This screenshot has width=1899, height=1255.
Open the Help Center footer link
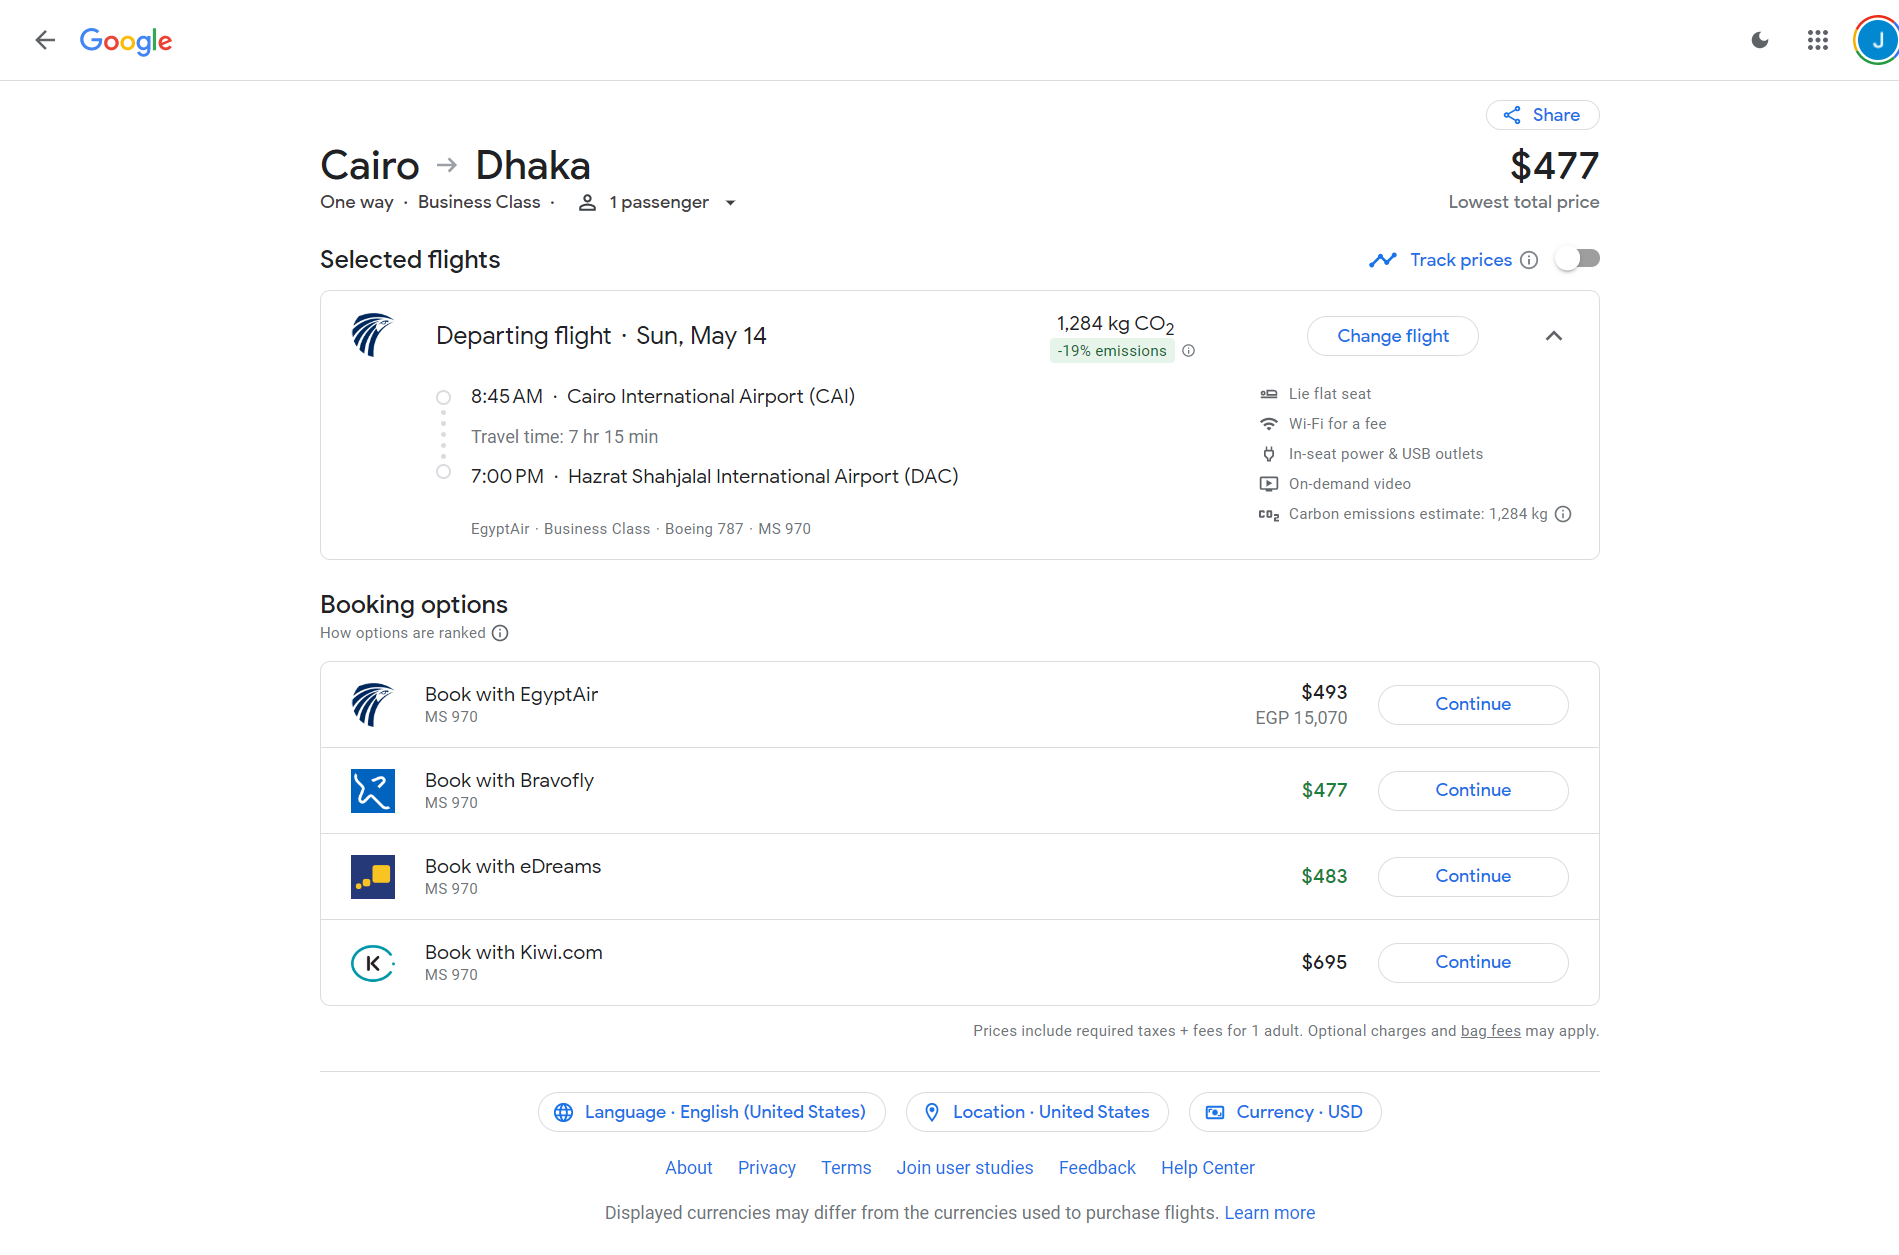point(1207,1168)
